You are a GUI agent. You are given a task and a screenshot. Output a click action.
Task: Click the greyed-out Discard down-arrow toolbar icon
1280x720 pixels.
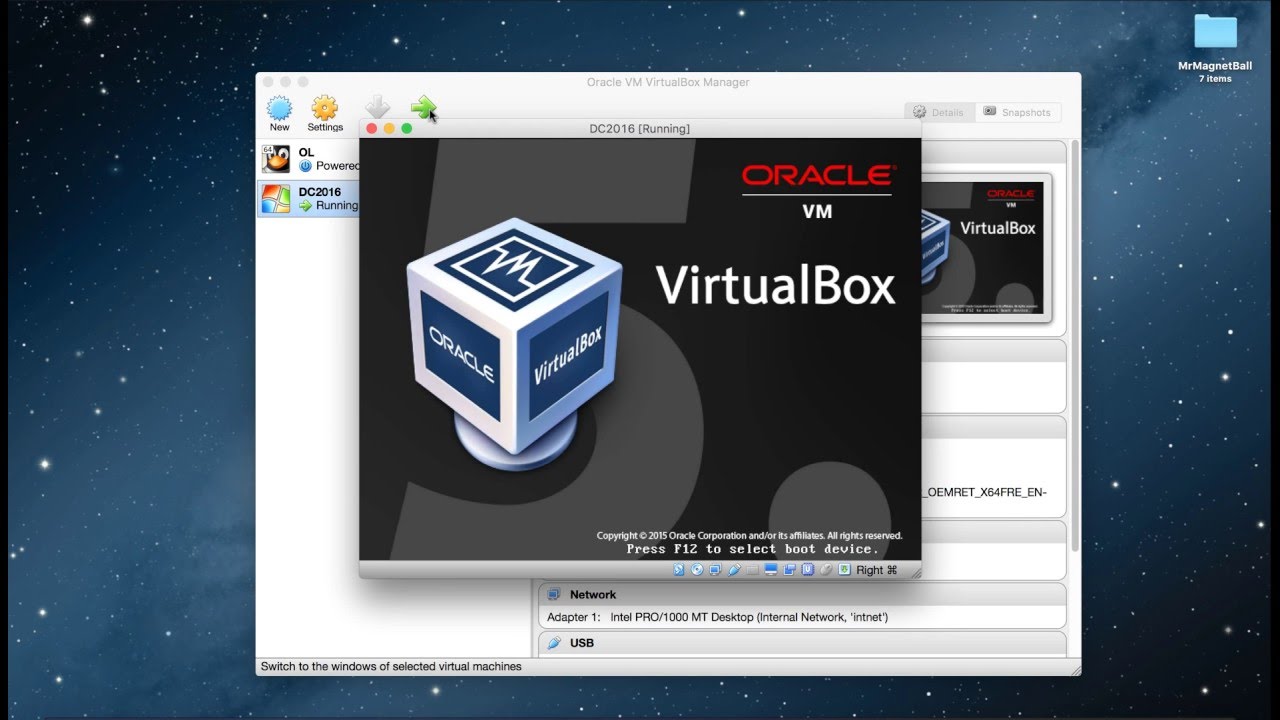(377, 108)
